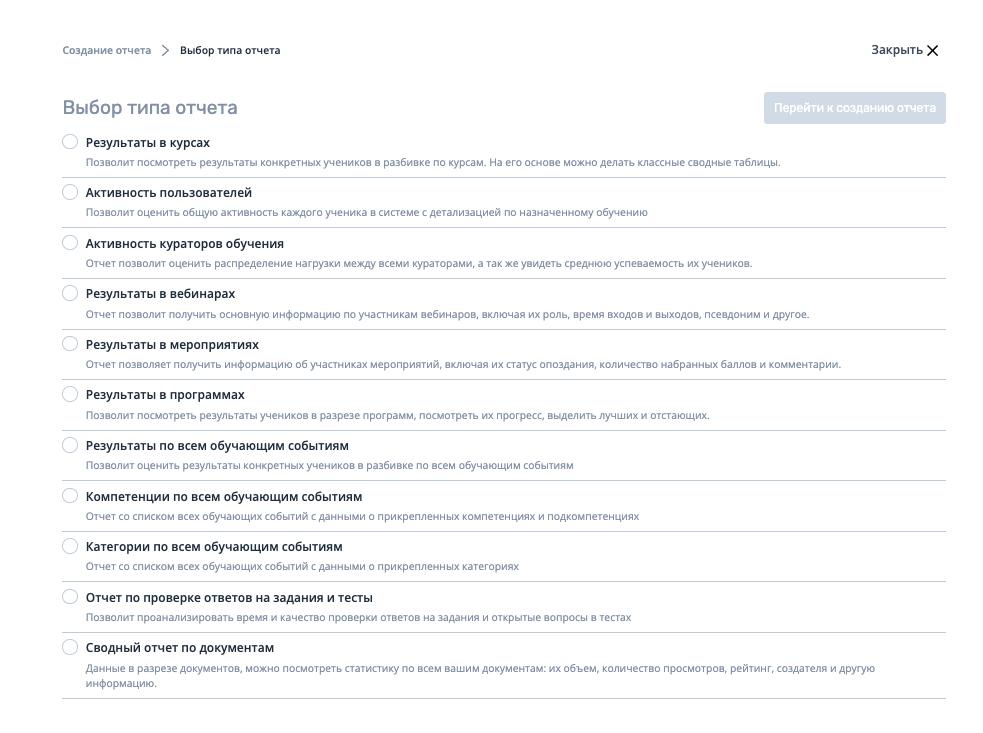Pick 'Компетенции по всем обучающим событиям' radio
The width and height of the screenshot is (983, 733).
pyautogui.click(x=70, y=496)
